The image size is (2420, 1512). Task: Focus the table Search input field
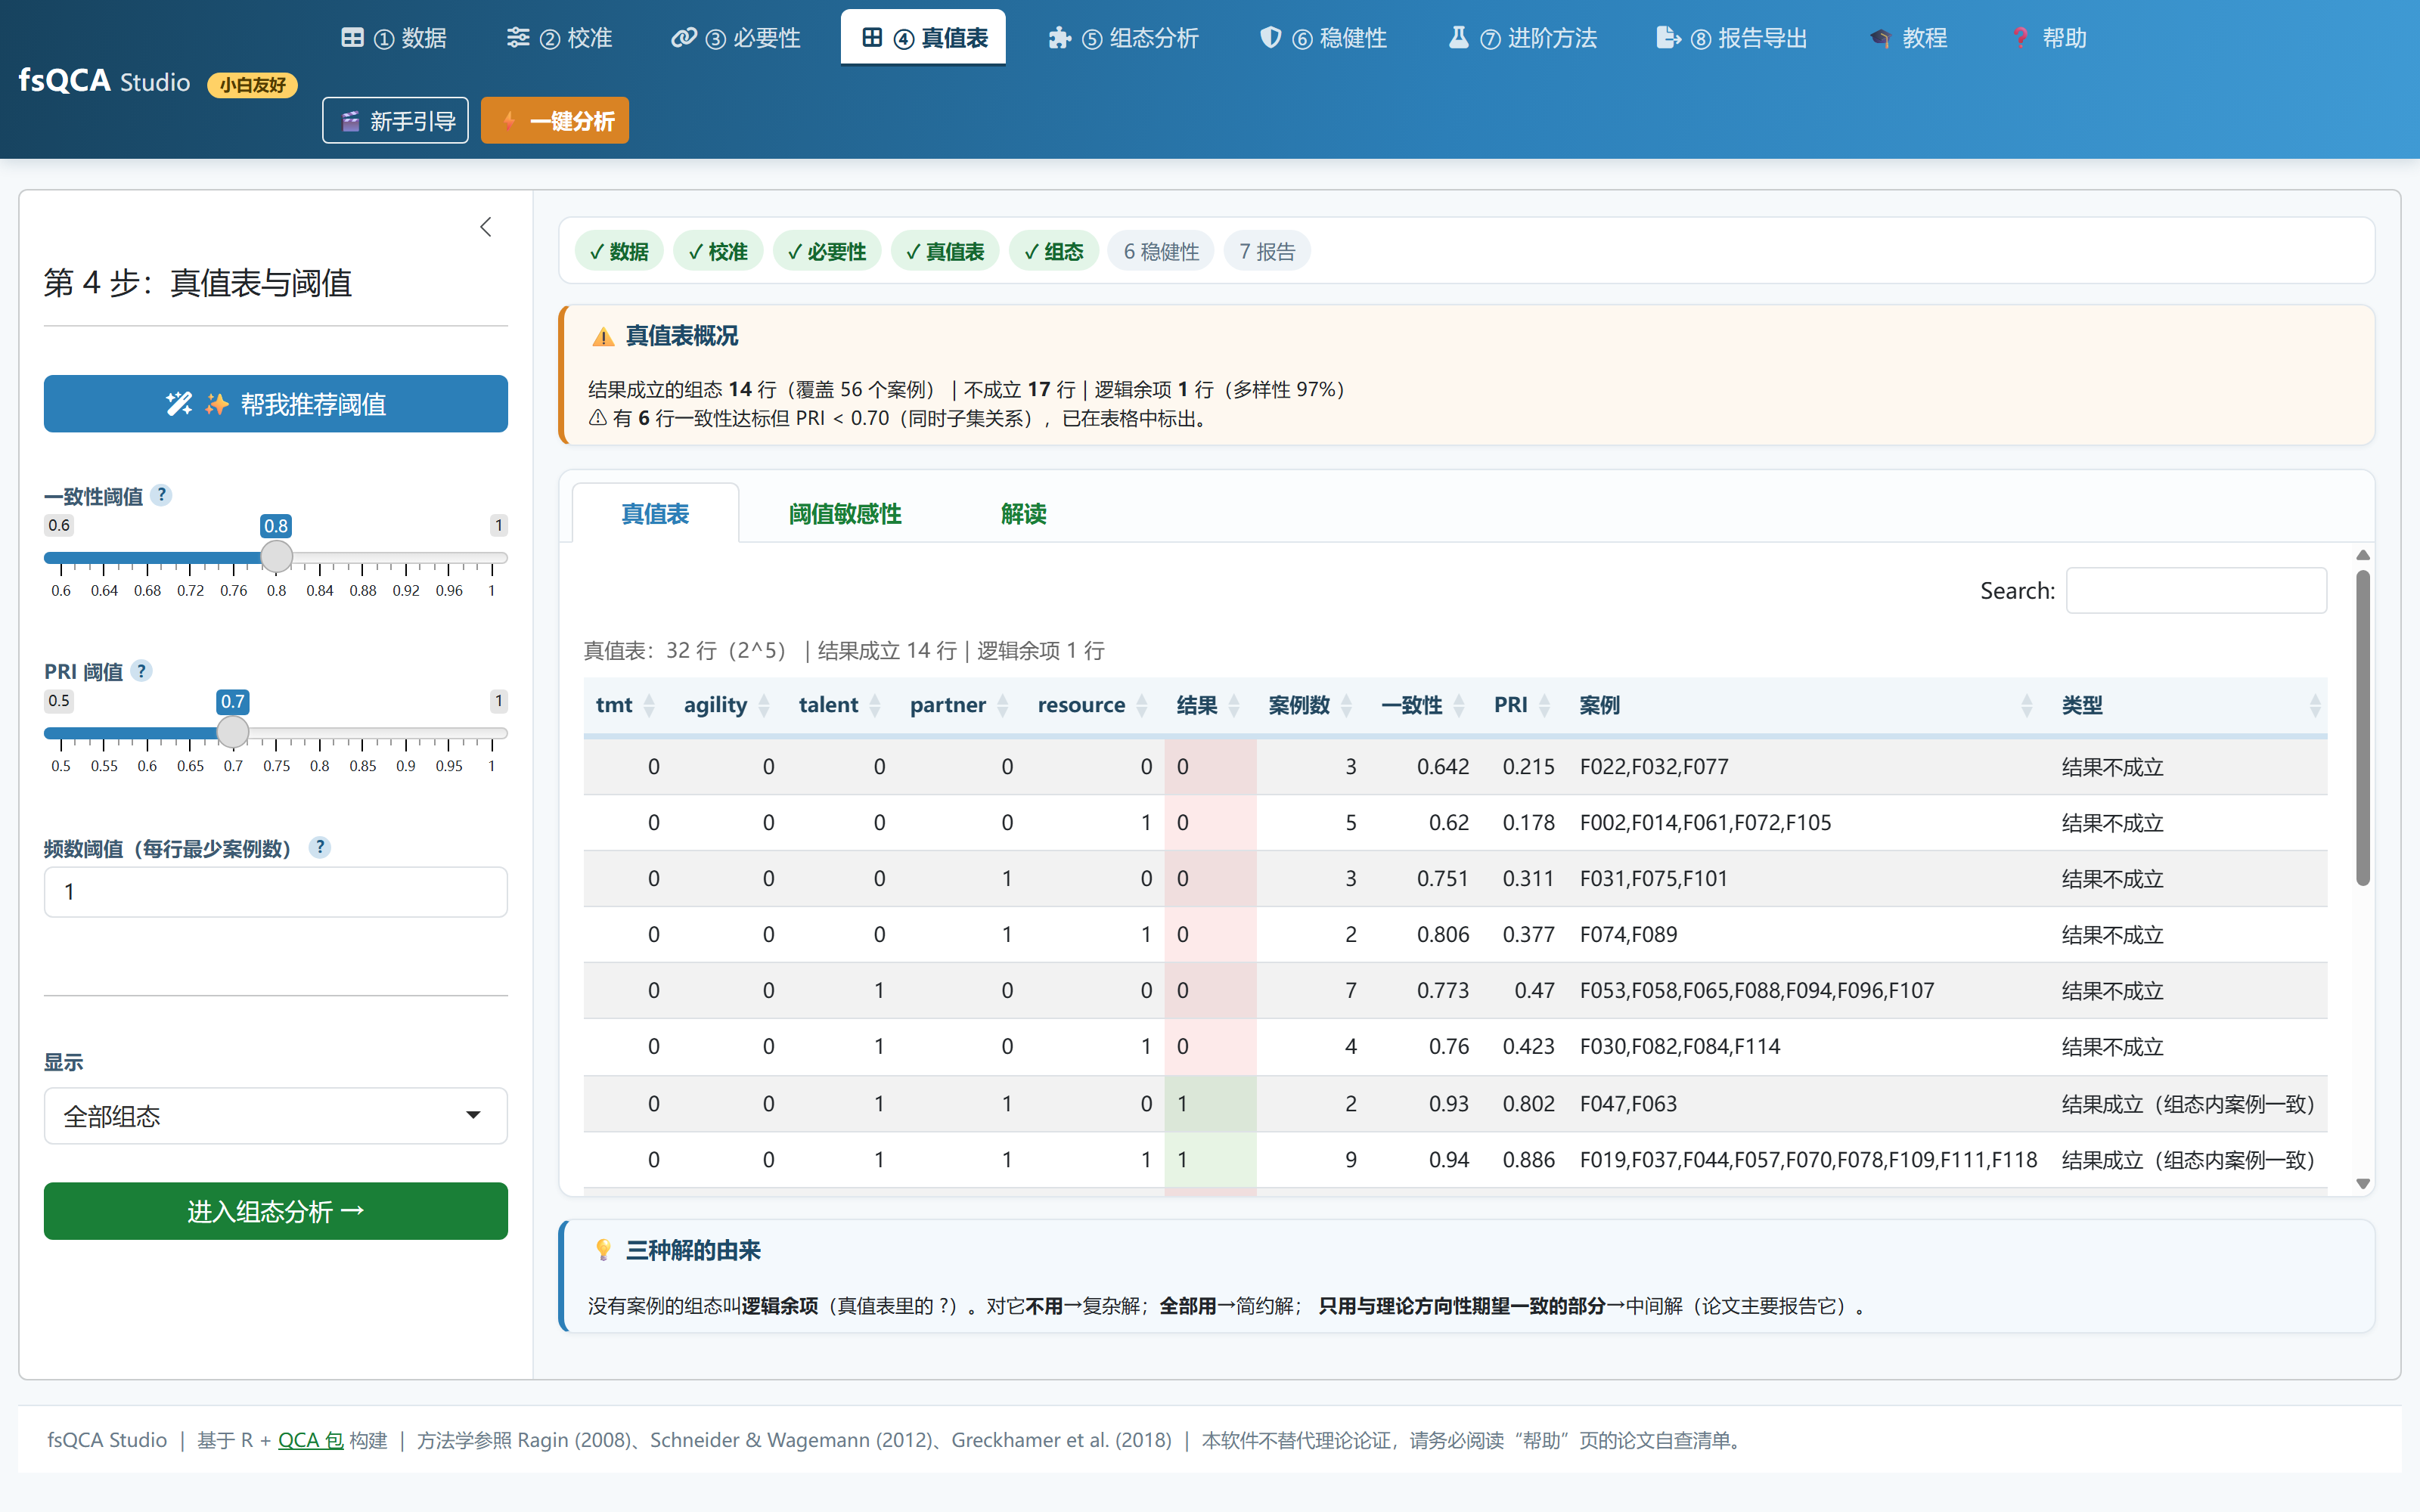pos(2196,591)
